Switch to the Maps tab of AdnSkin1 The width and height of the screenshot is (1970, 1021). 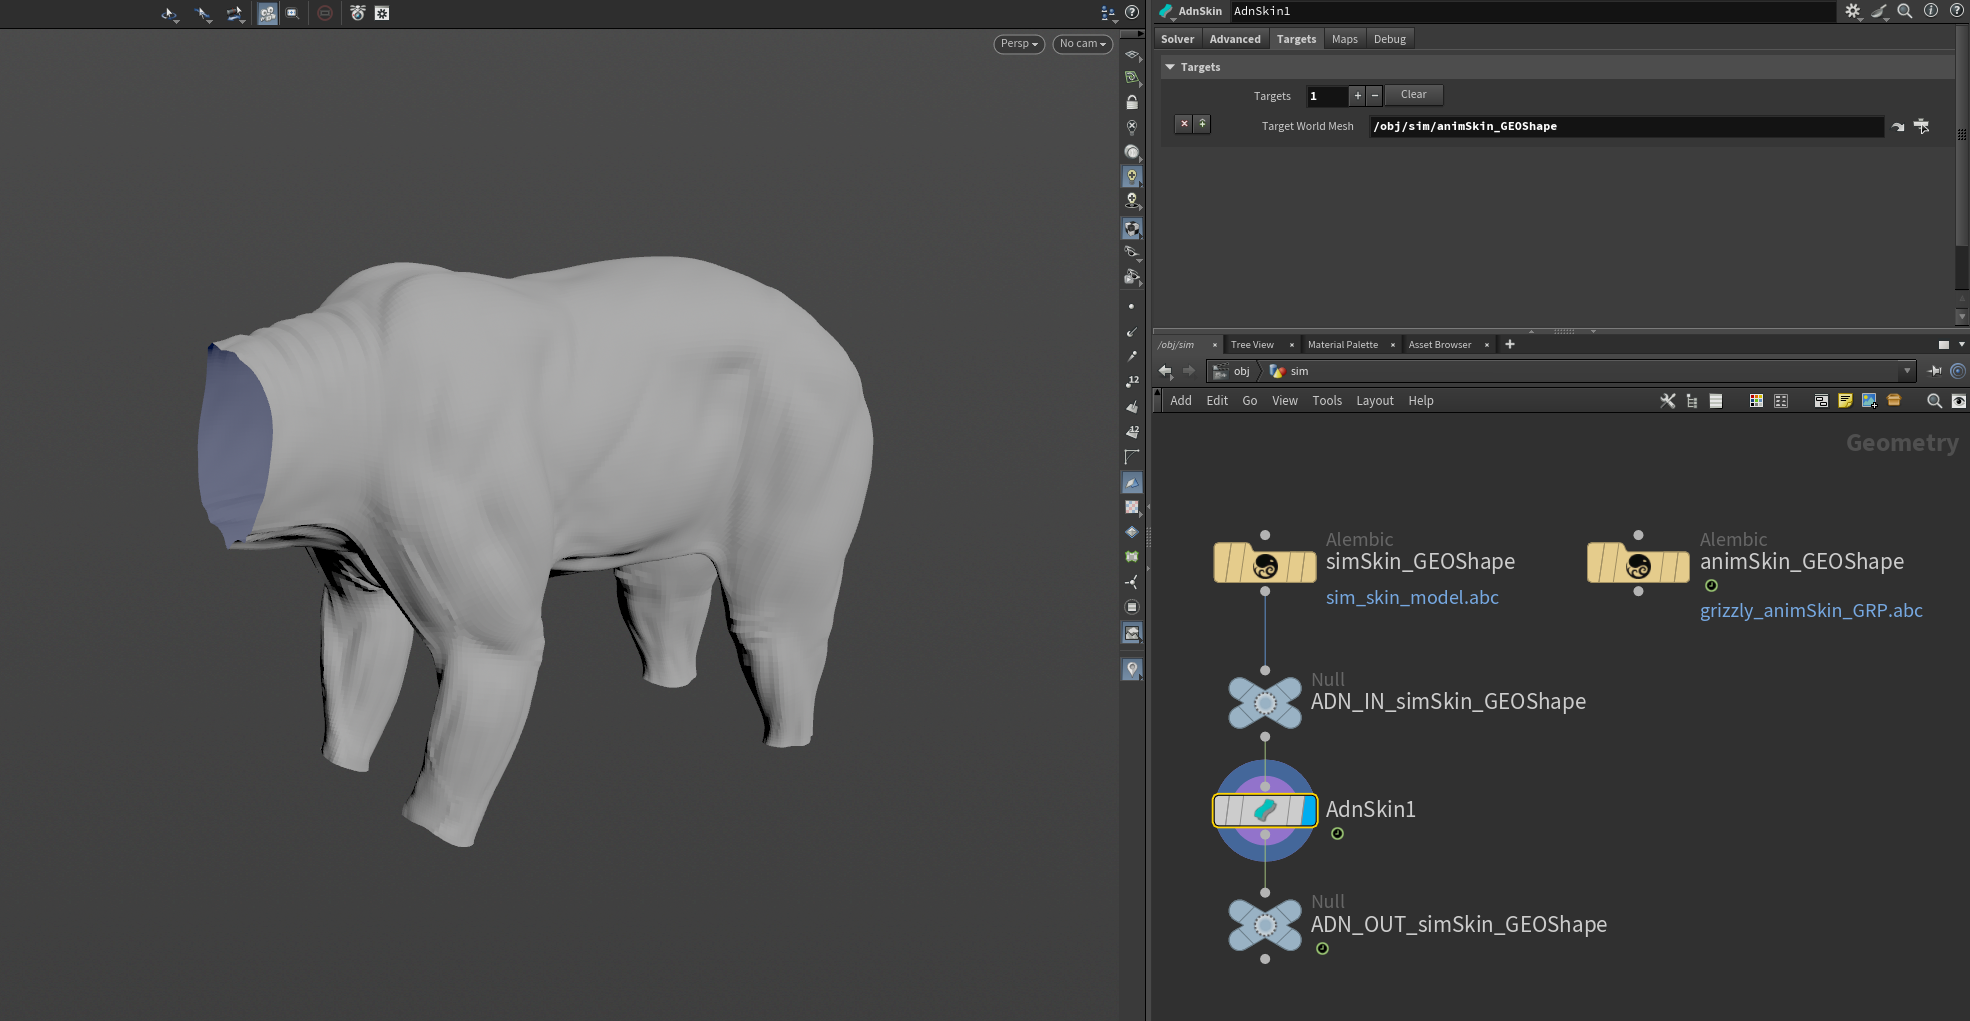click(x=1344, y=39)
